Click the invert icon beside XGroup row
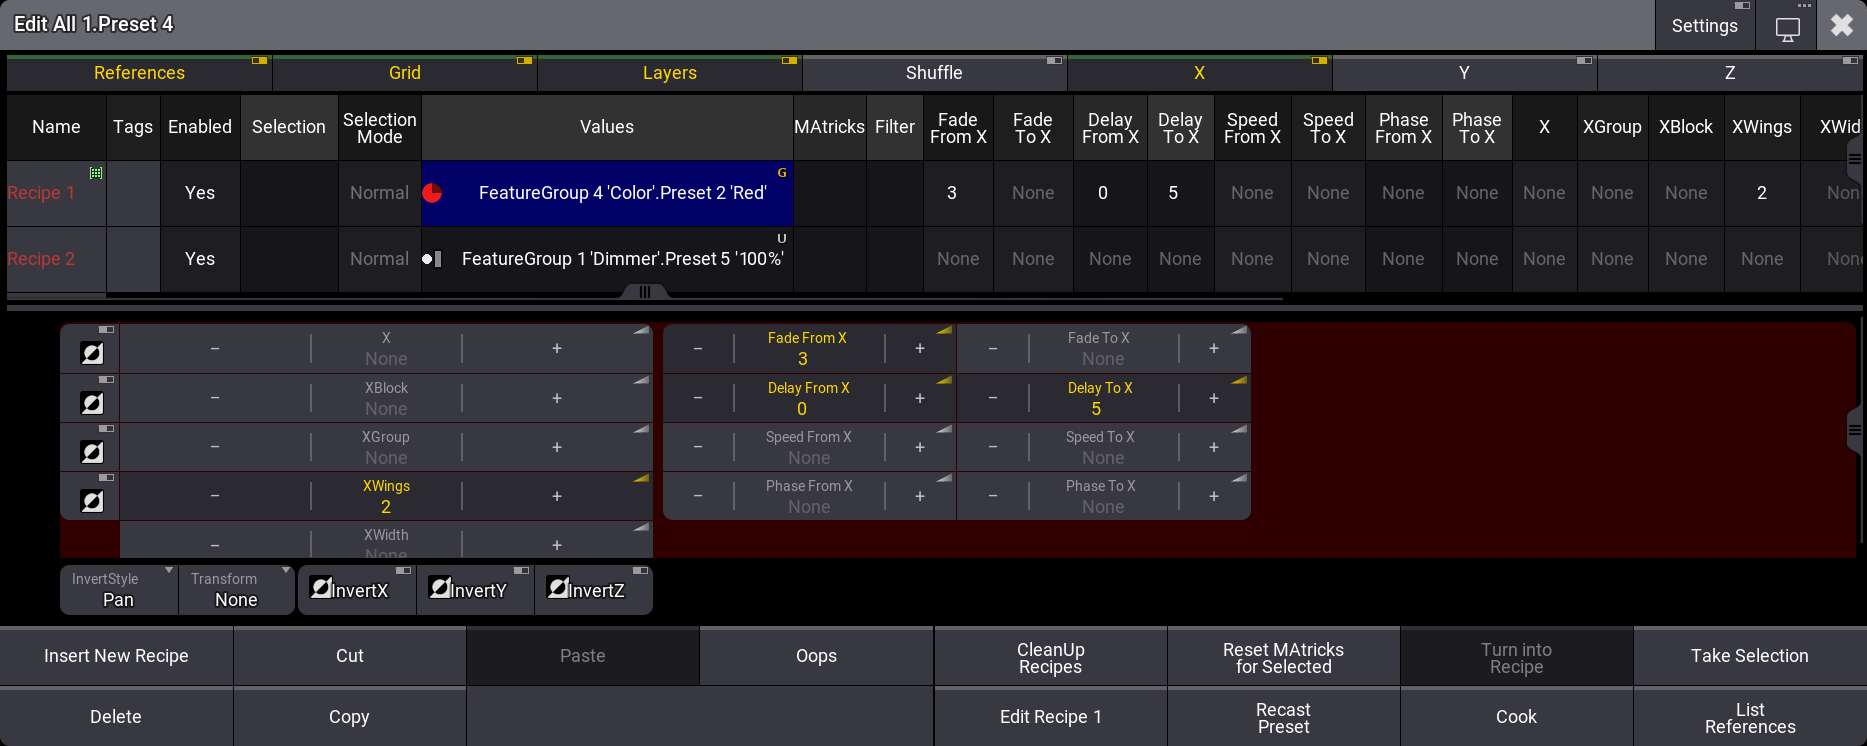 pyautogui.click(x=91, y=452)
